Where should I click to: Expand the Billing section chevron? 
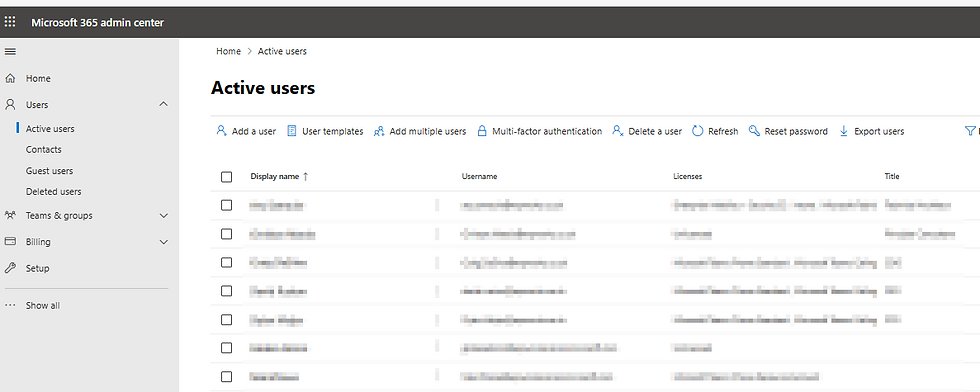pos(164,242)
